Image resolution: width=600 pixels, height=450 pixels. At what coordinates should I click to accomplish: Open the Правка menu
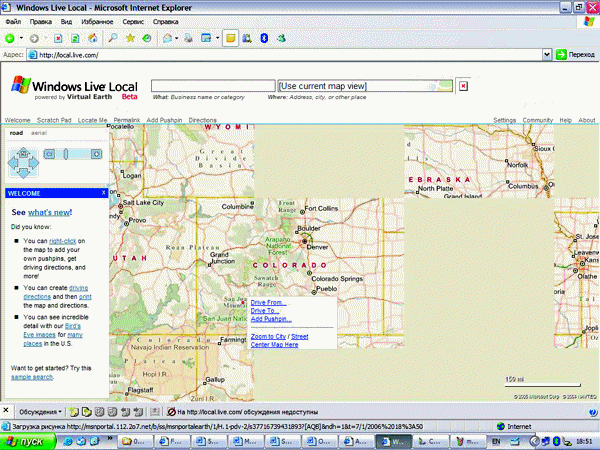click(x=41, y=22)
